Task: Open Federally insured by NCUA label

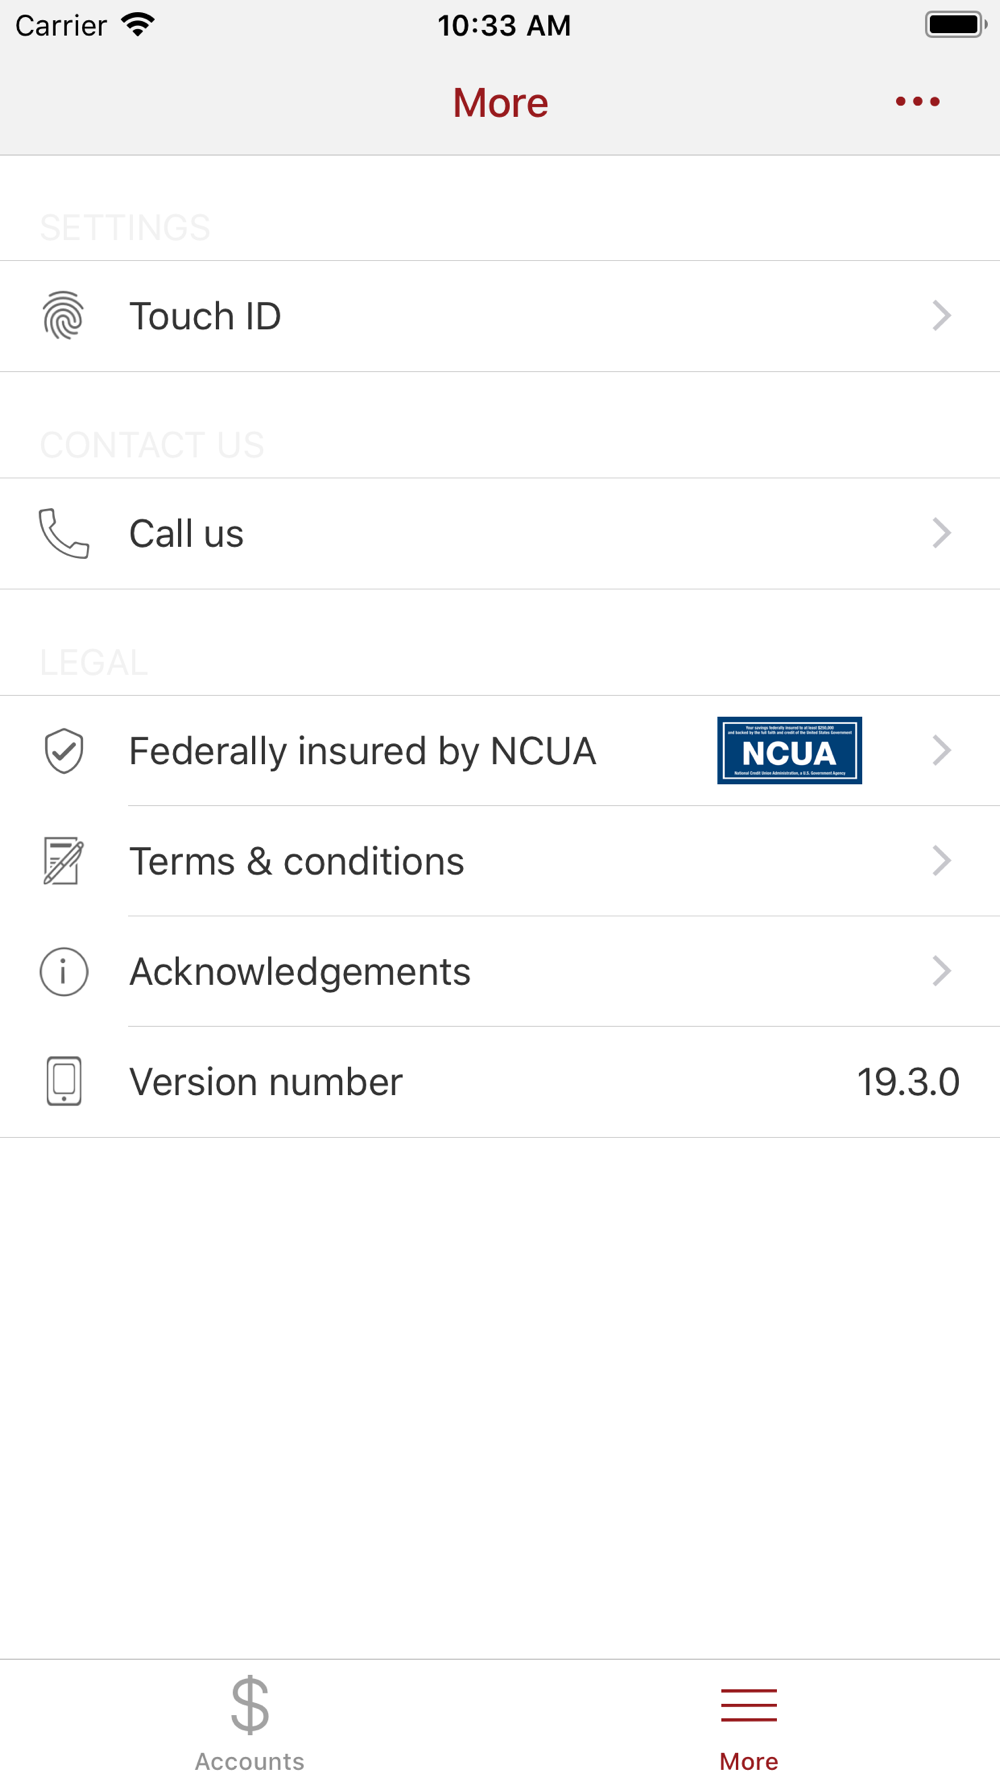Action: tap(362, 751)
